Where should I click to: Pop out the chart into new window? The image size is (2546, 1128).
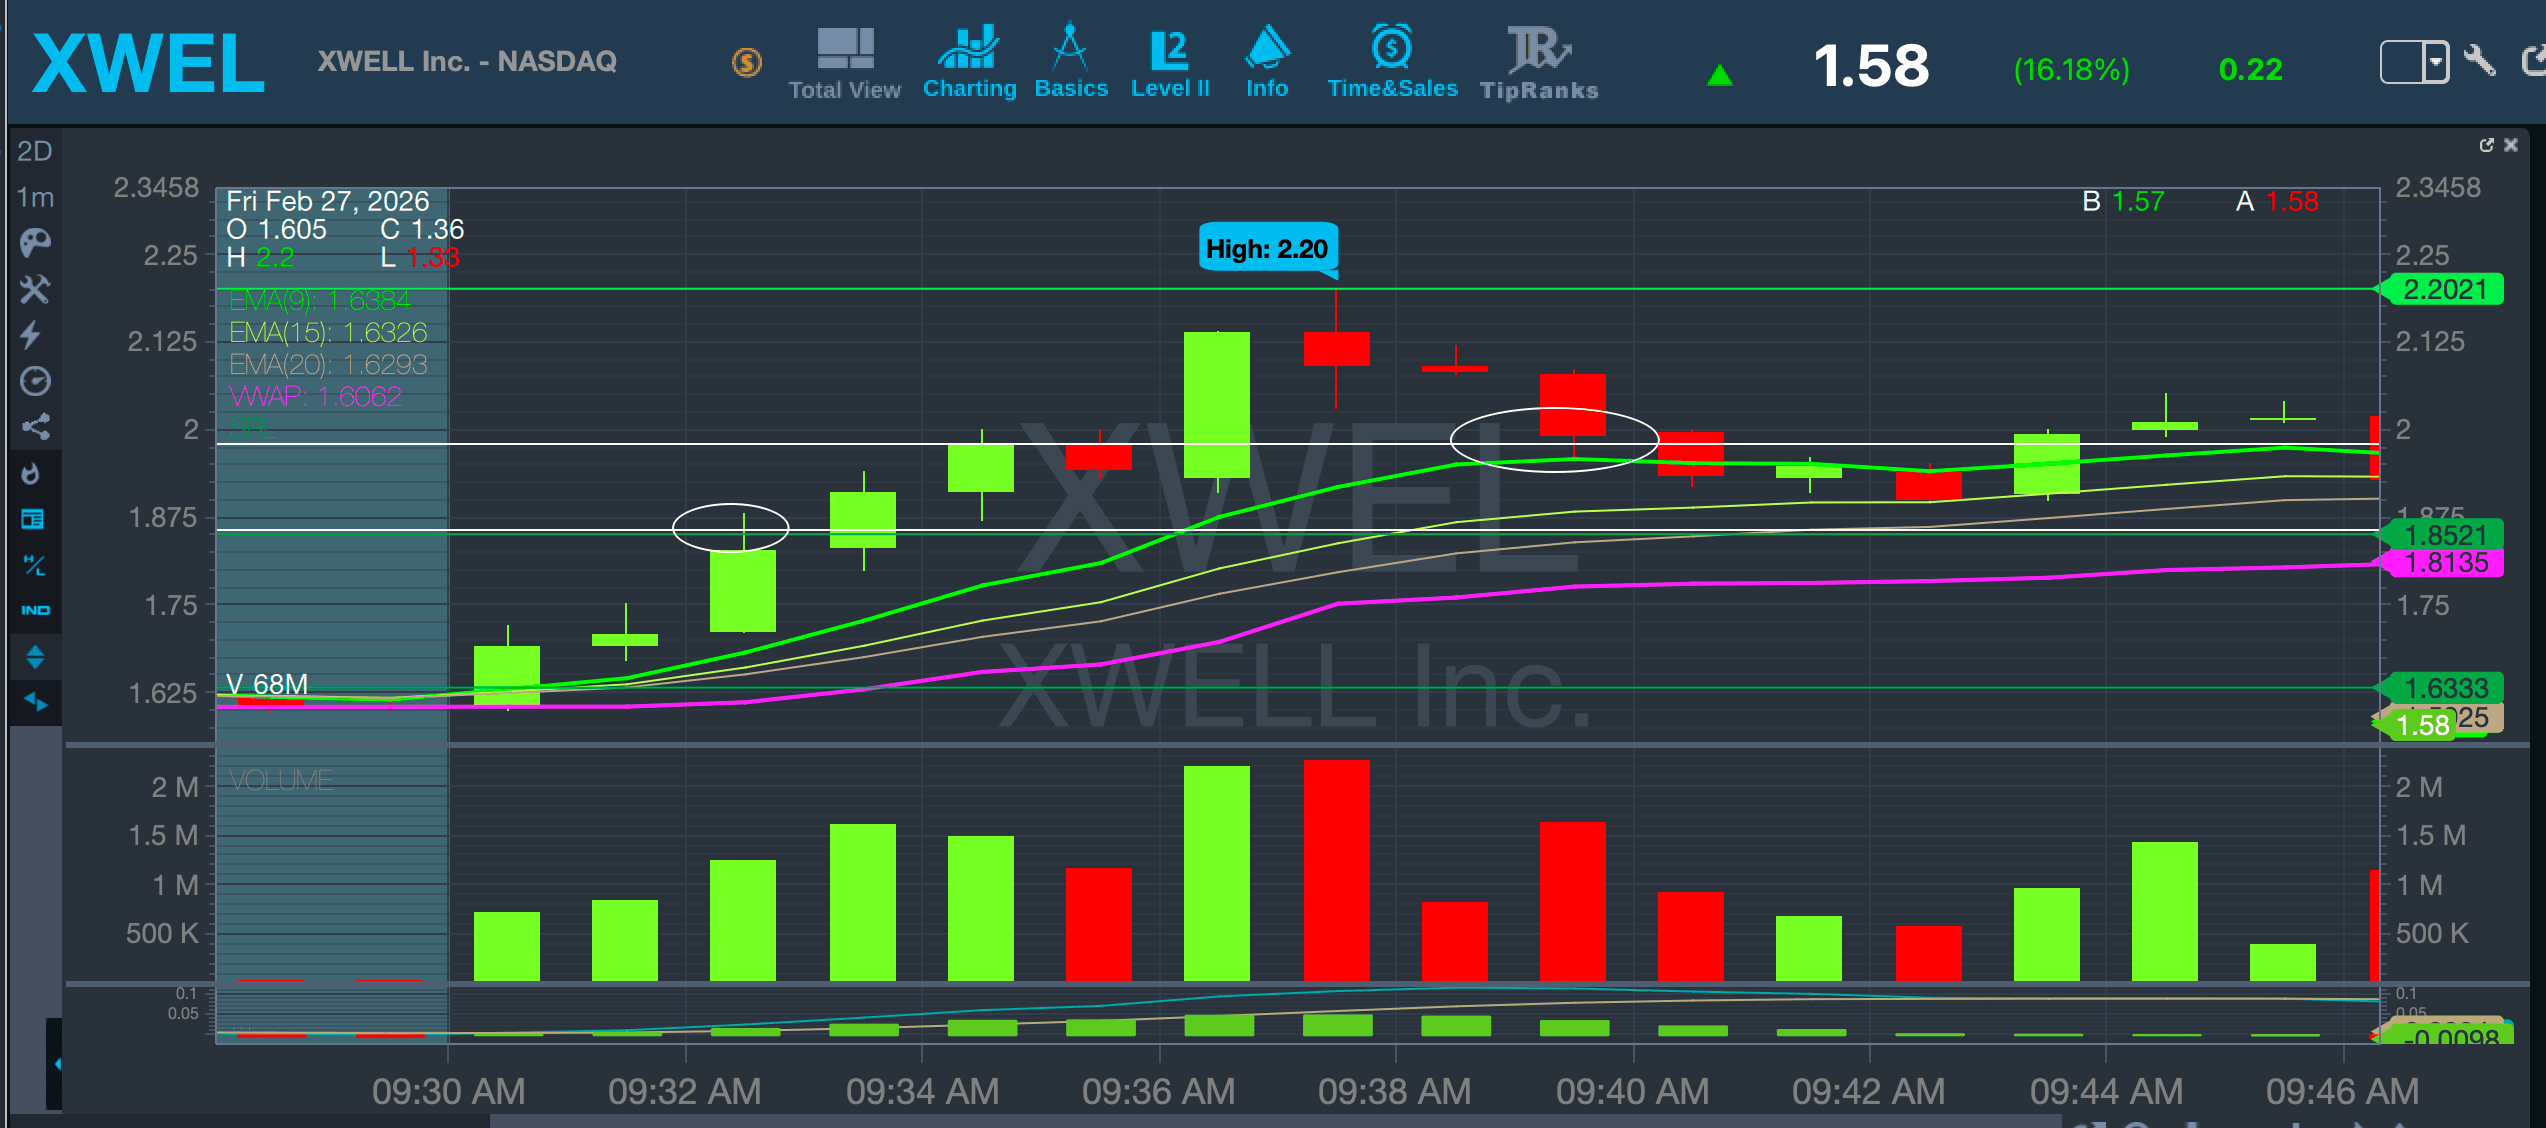click(x=2487, y=145)
